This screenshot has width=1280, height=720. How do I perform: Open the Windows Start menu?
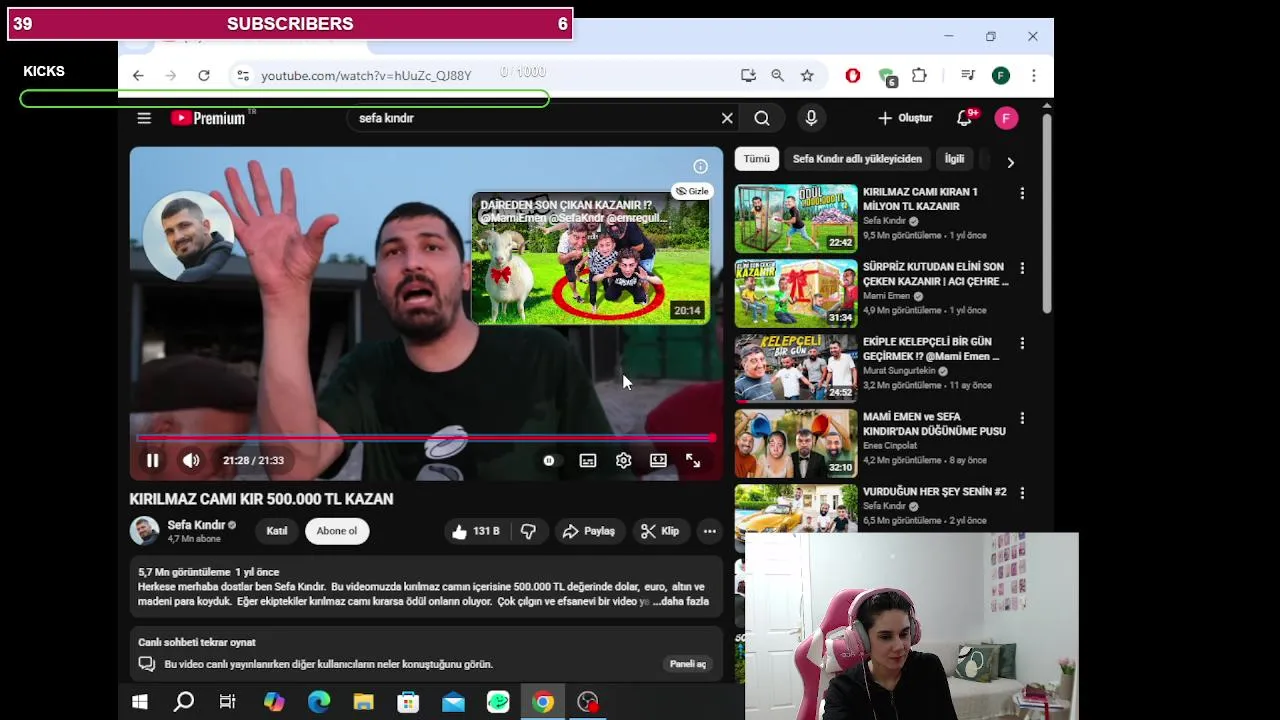pyautogui.click(x=140, y=702)
